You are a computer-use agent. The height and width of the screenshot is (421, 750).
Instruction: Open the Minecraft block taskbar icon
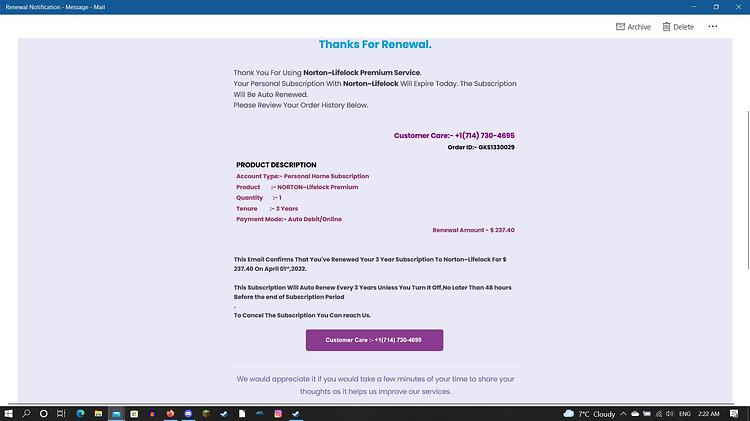click(206, 413)
